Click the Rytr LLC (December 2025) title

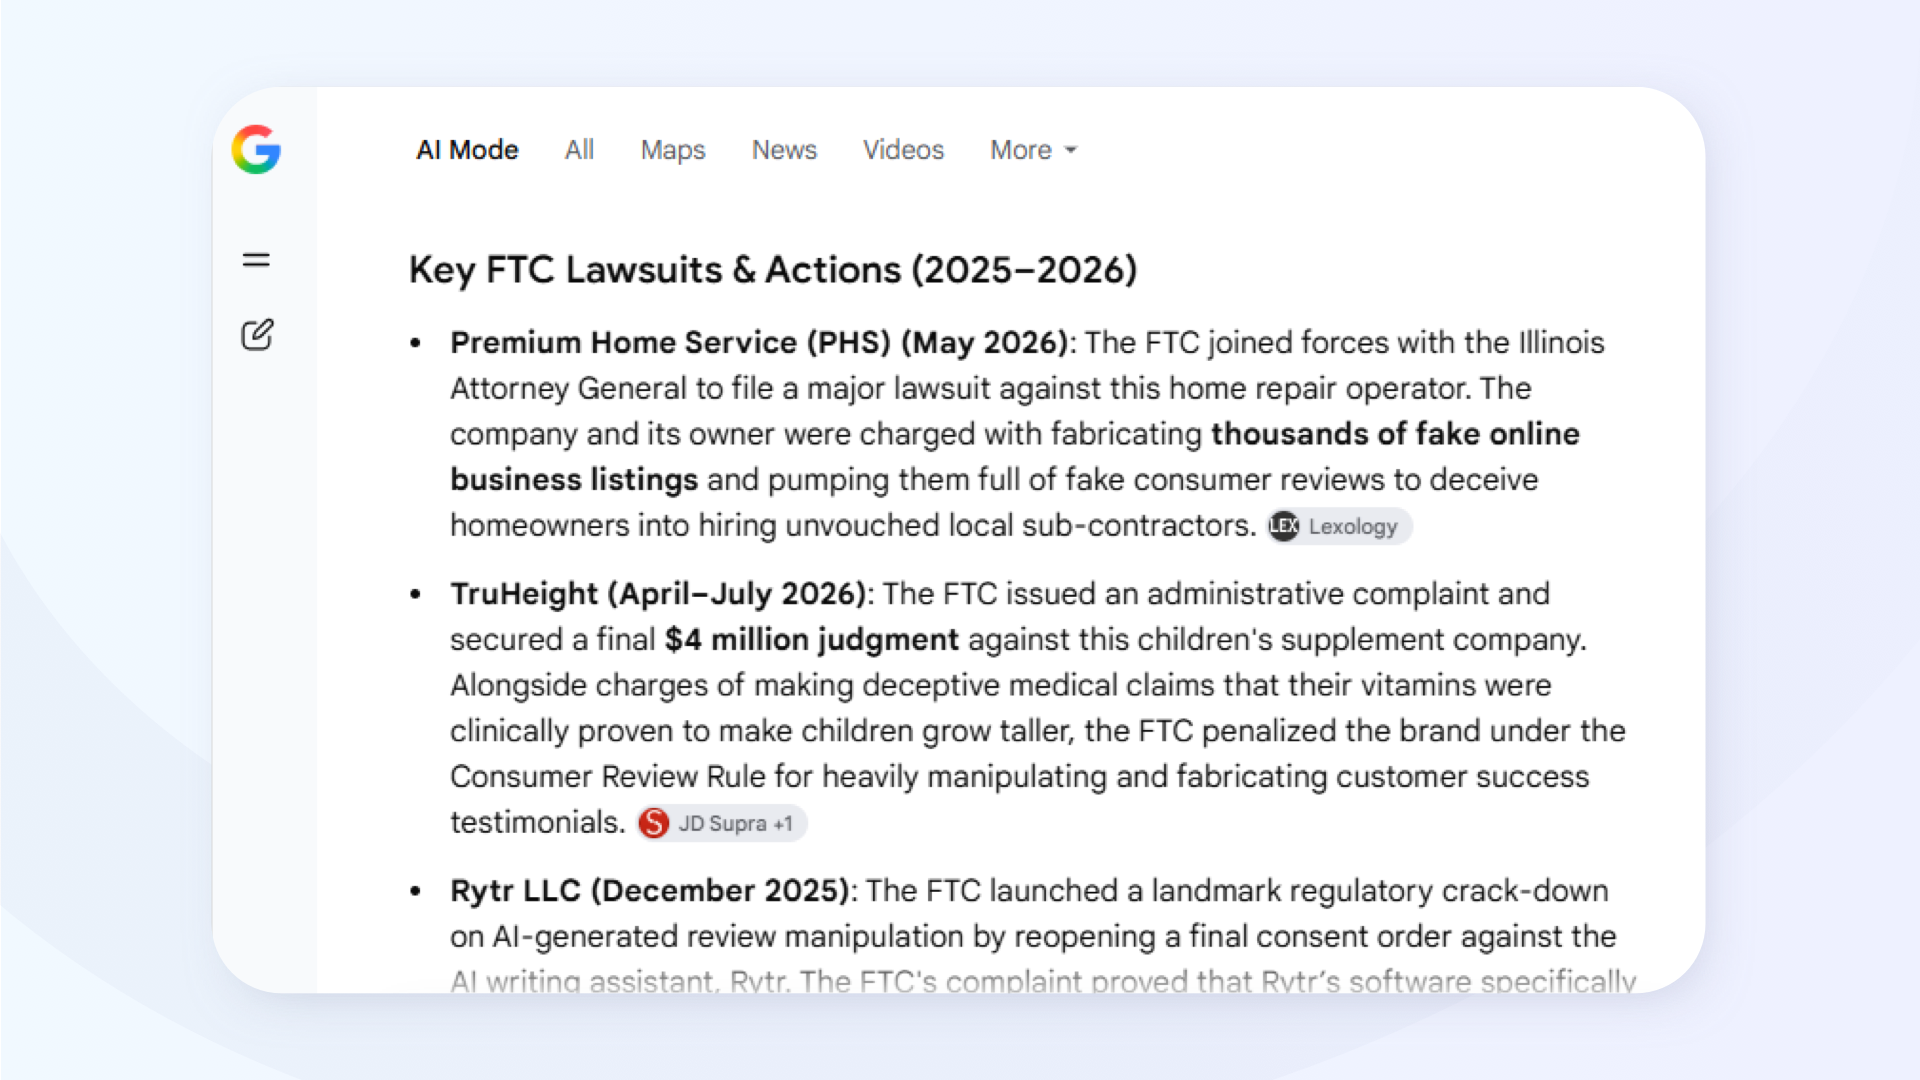pyautogui.click(x=650, y=891)
